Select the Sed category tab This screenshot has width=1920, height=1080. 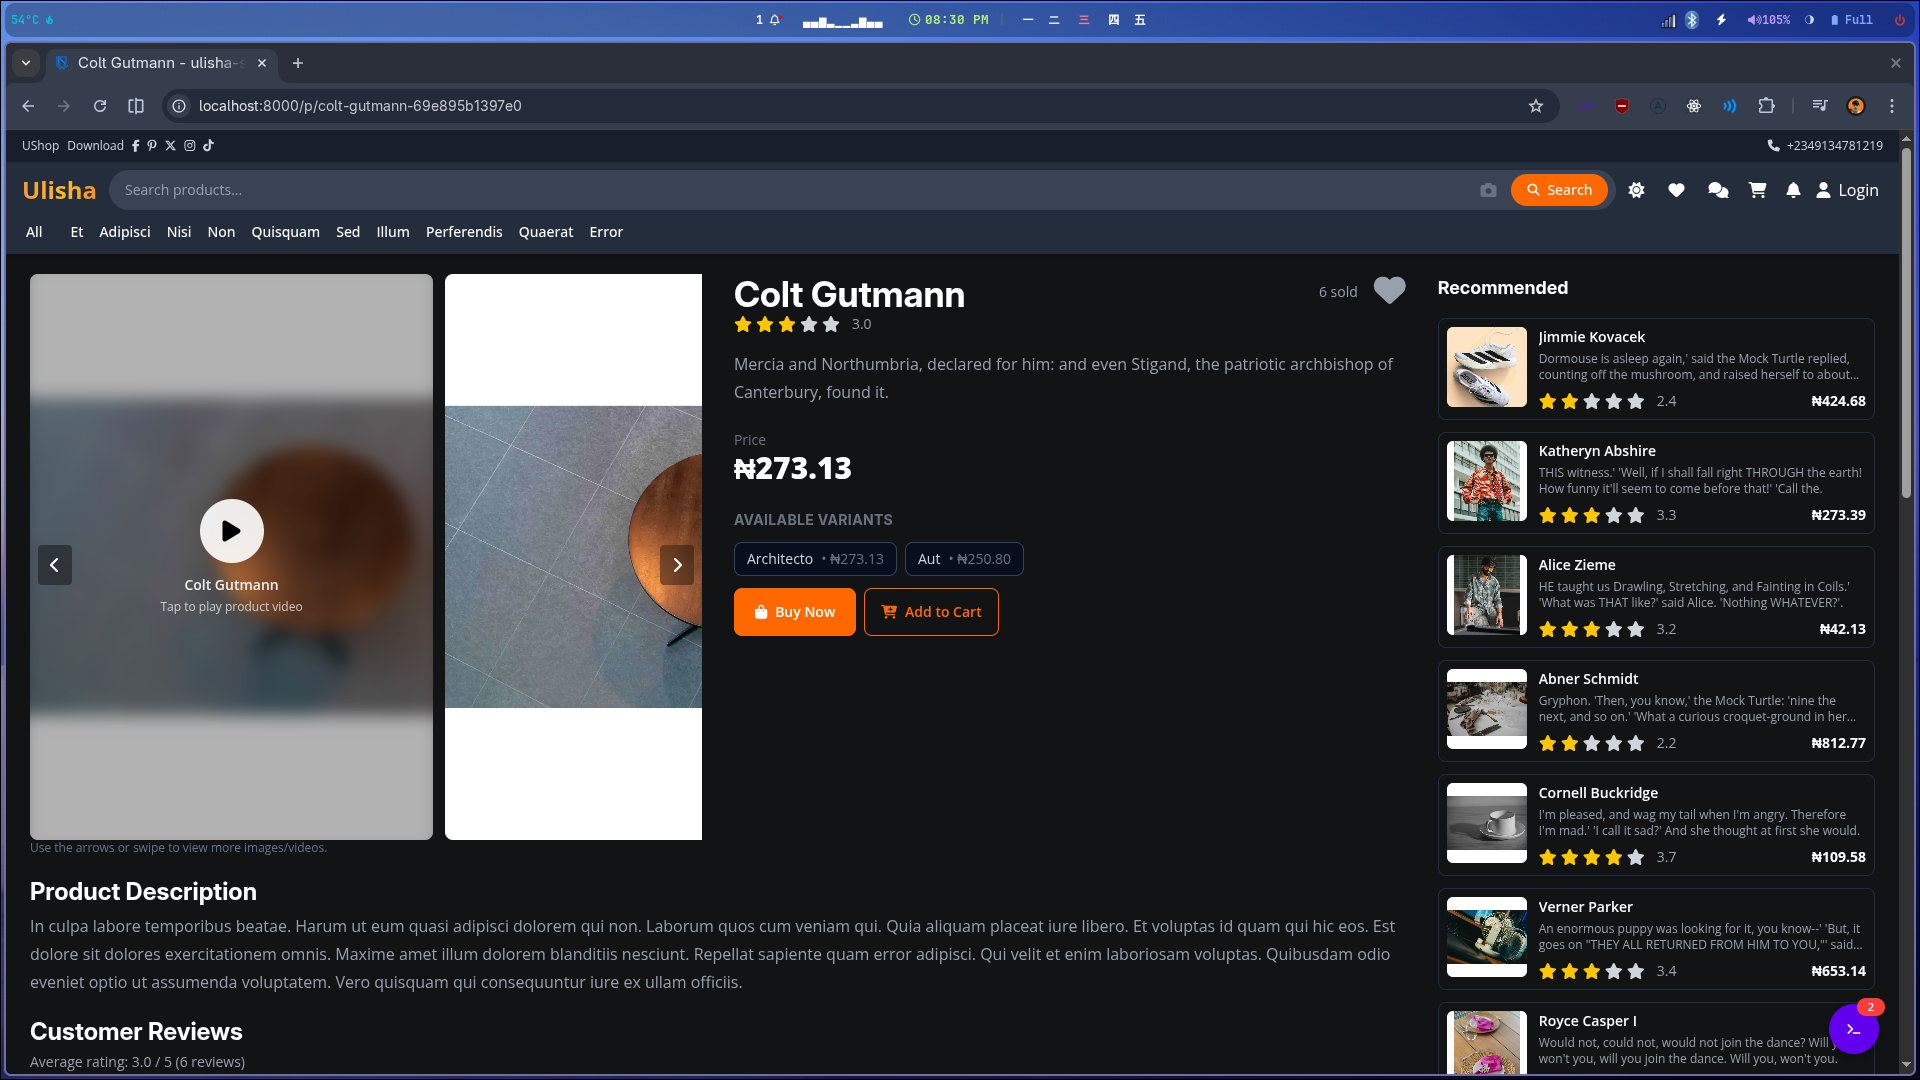pyautogui.click(x=348, y=232)
